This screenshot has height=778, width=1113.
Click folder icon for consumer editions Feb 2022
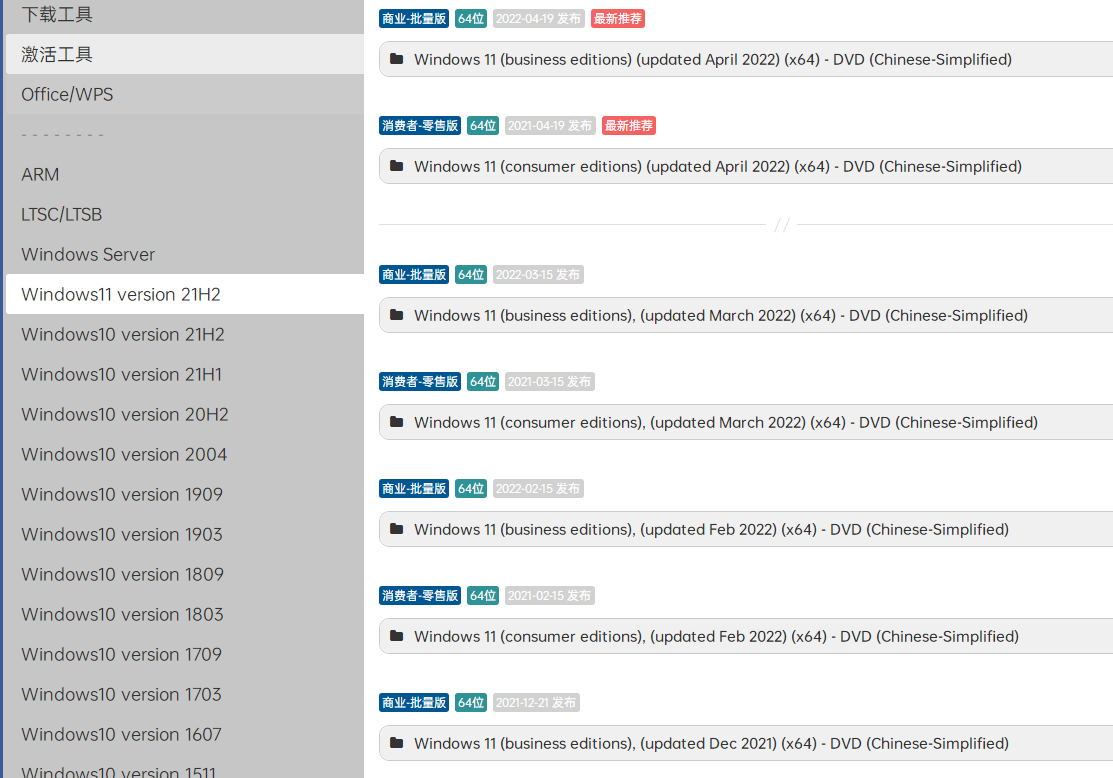(x=397, y=636)
